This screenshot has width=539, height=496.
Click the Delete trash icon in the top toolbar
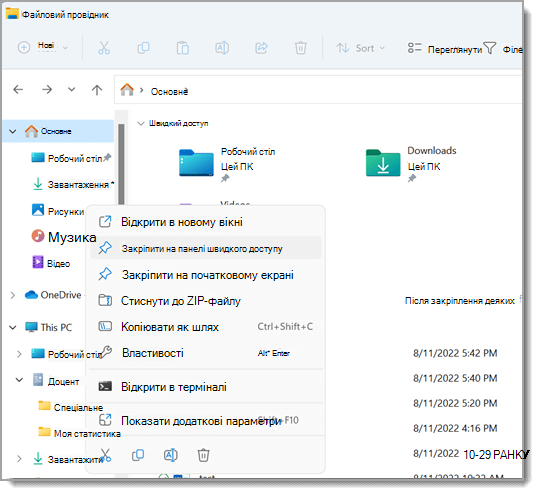coord(300,48)
